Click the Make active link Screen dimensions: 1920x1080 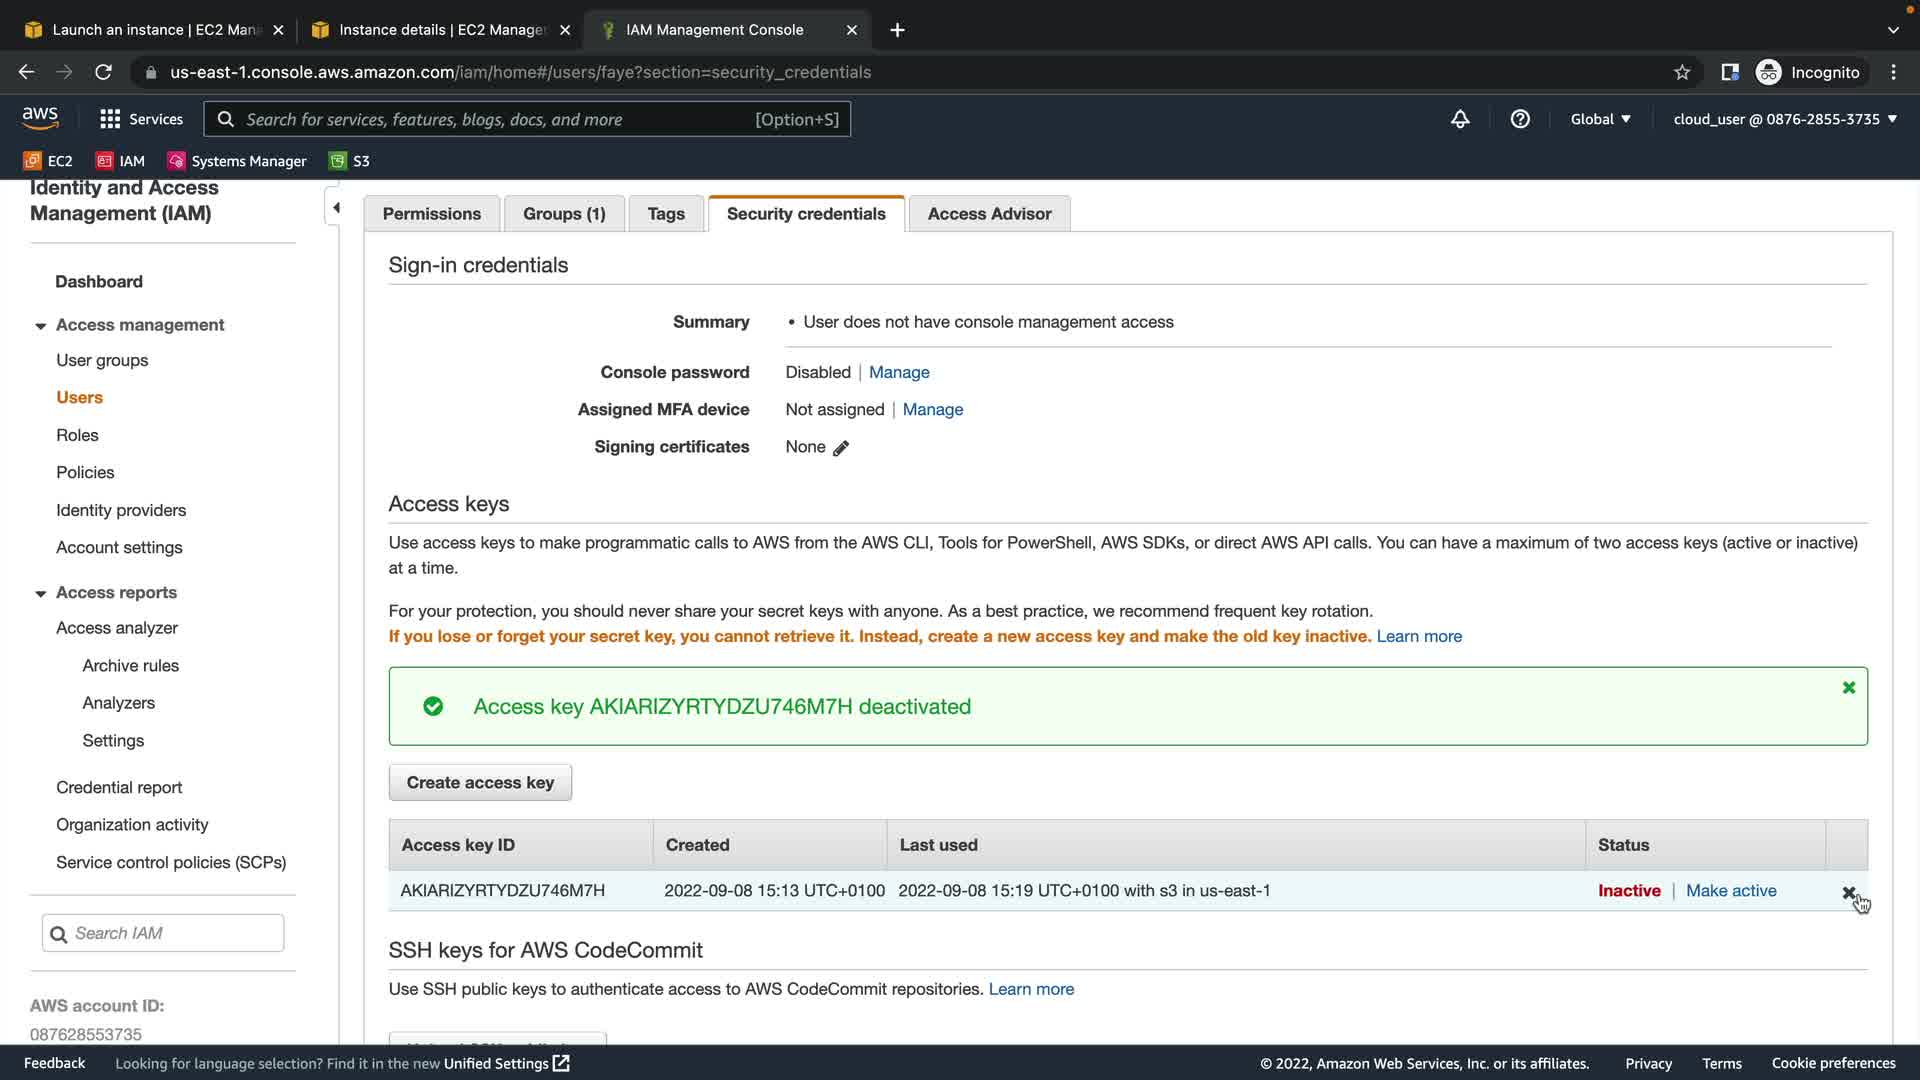click(1731, 891)
